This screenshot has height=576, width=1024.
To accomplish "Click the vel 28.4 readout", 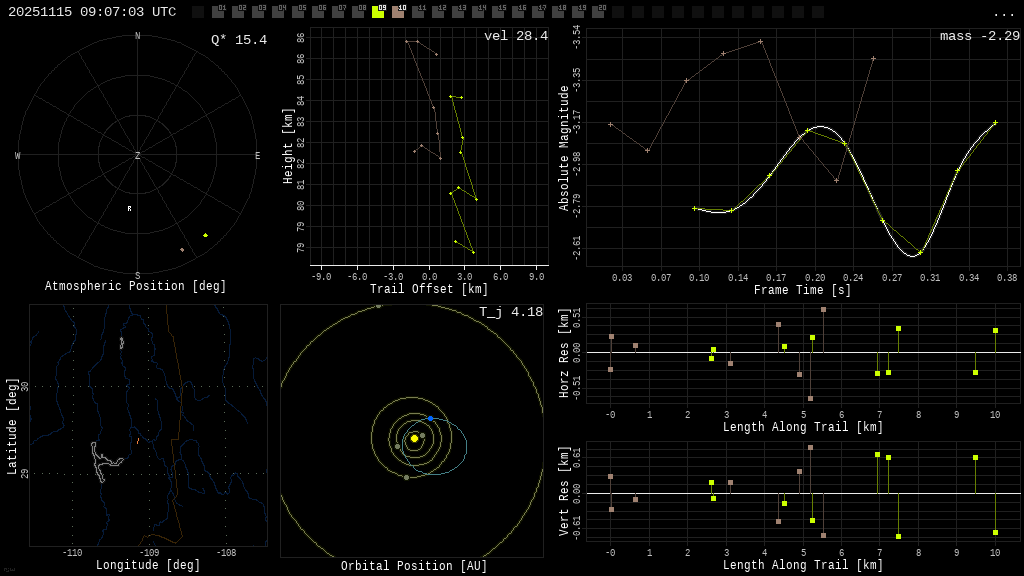I will [516, 36].
